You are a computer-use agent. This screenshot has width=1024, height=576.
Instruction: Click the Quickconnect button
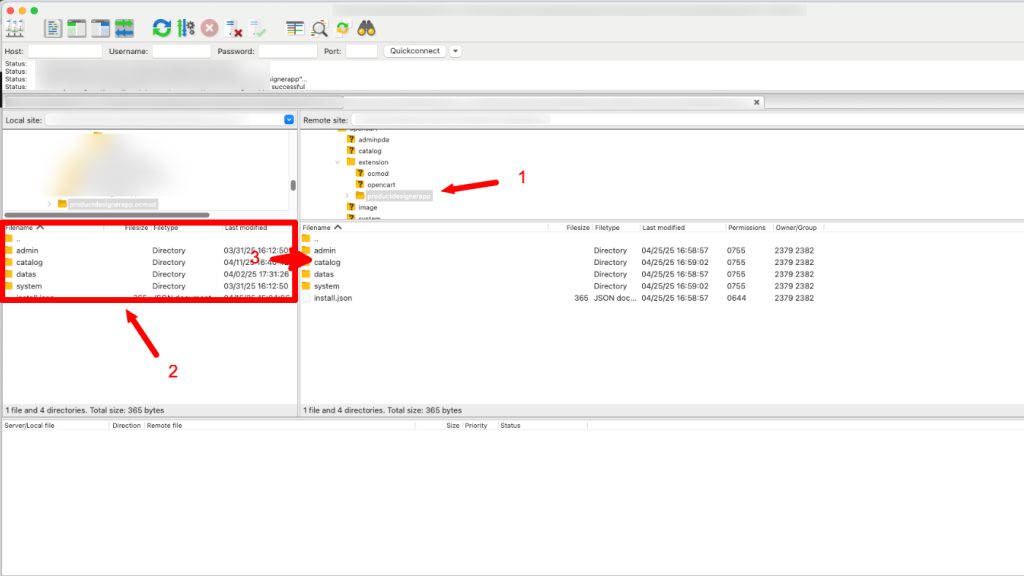pos(415,51)
